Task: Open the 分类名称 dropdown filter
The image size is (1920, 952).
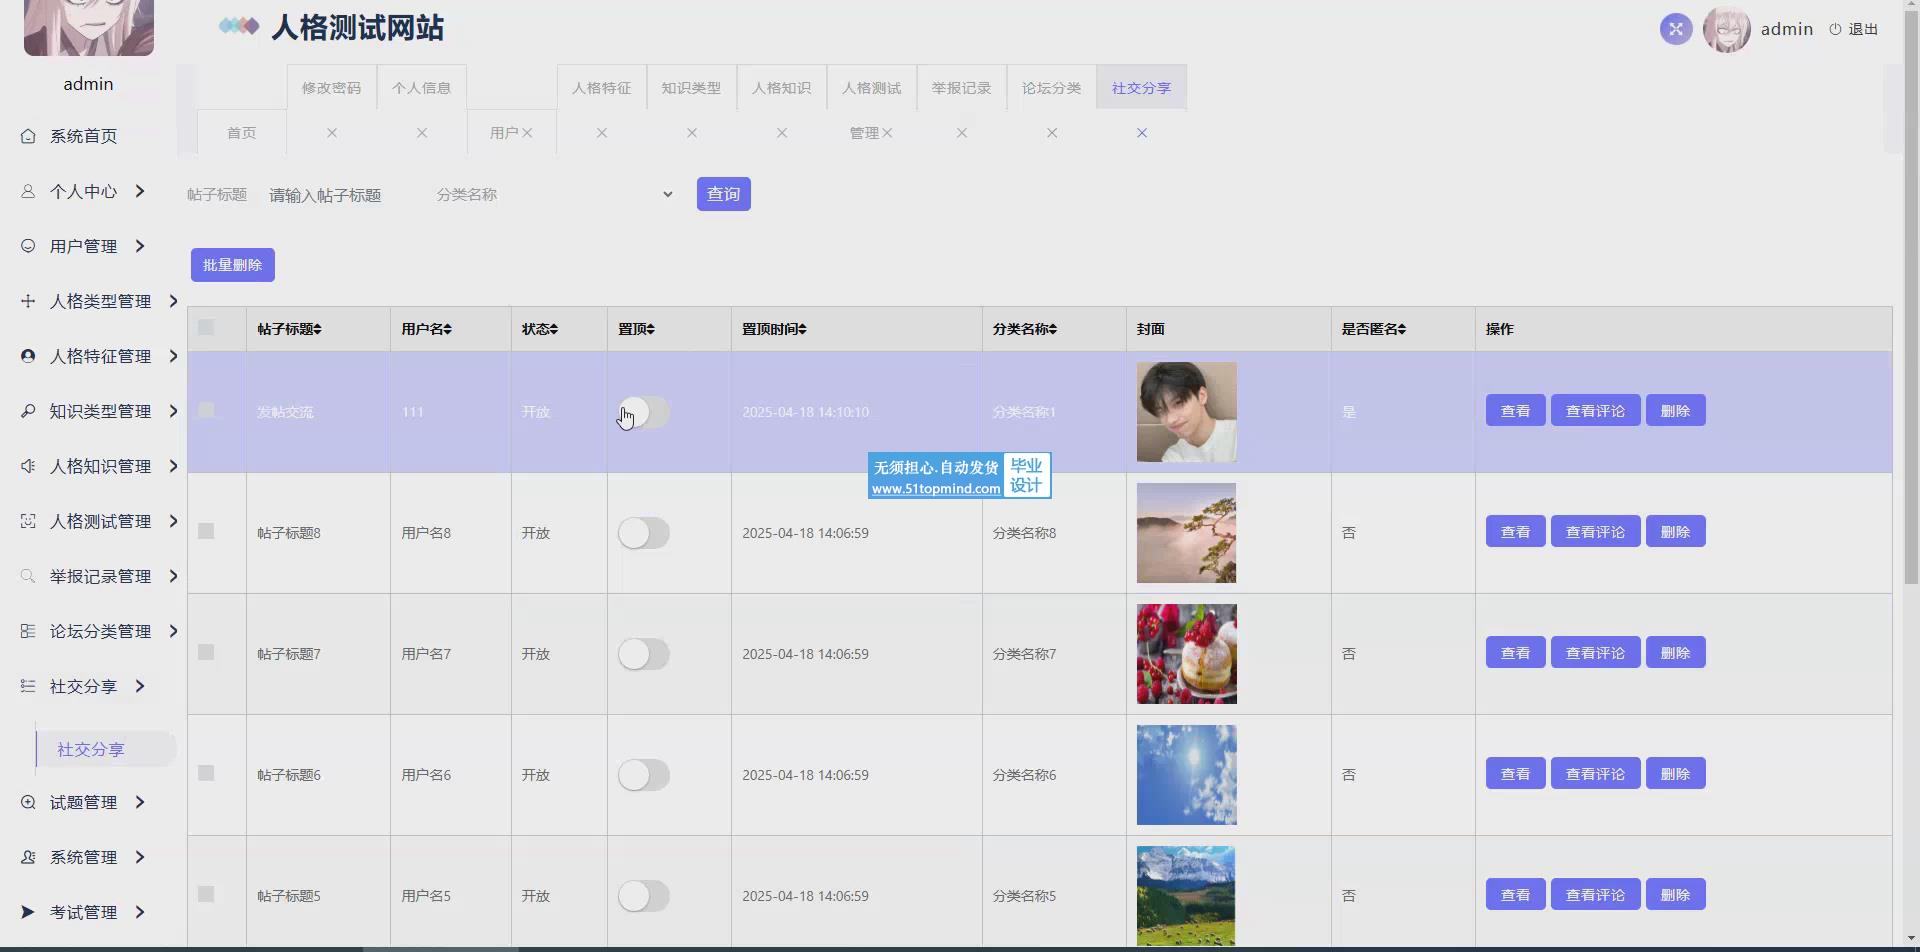Action: click(553, 195)
